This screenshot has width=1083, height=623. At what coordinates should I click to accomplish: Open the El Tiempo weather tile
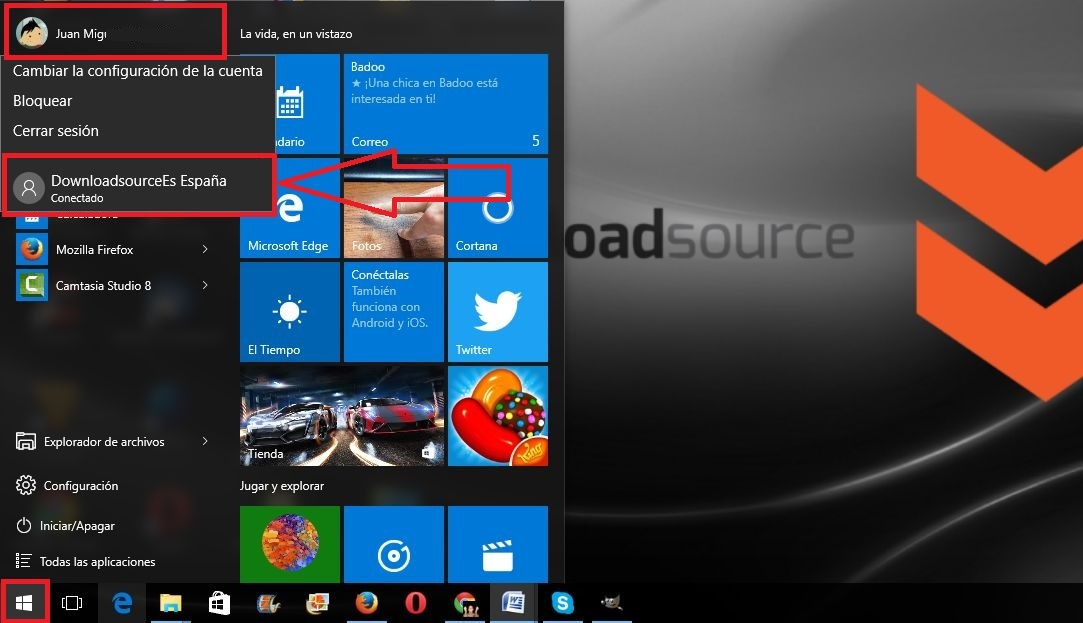pos(290,312)
